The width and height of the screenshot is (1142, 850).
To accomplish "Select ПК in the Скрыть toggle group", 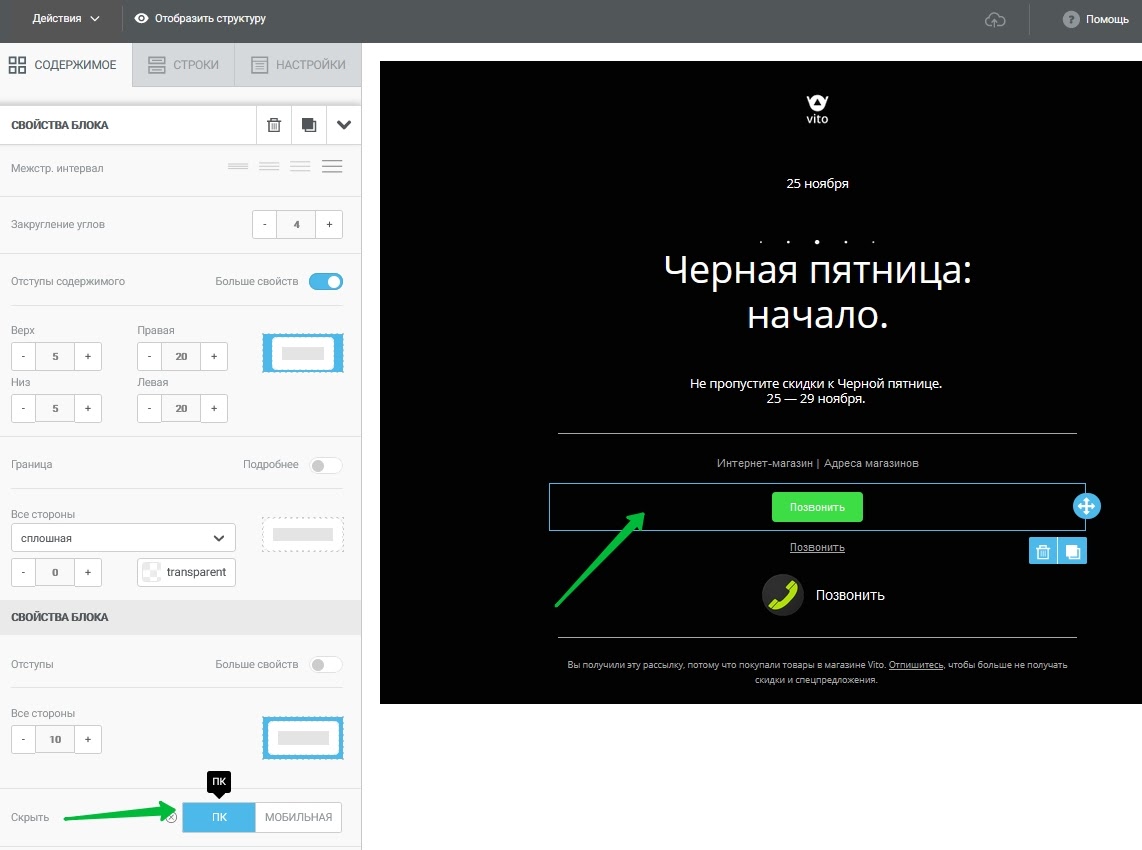I will coord(218,817).
